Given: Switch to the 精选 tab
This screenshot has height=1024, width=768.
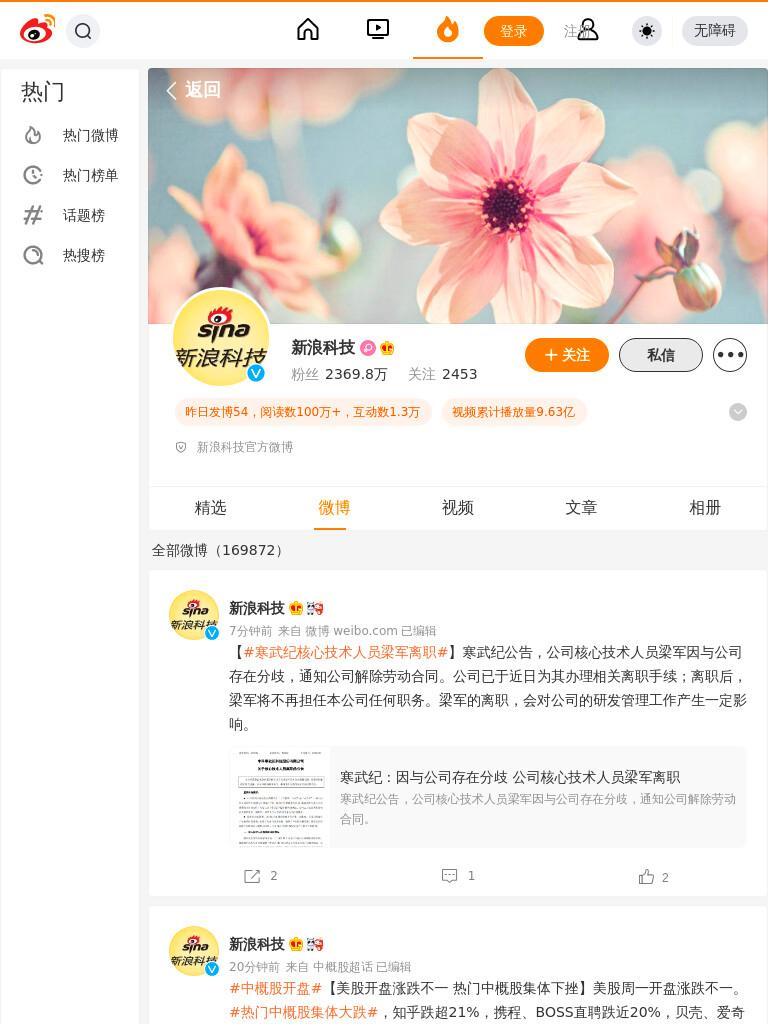Looking at the screenshot, I should 210,507.
